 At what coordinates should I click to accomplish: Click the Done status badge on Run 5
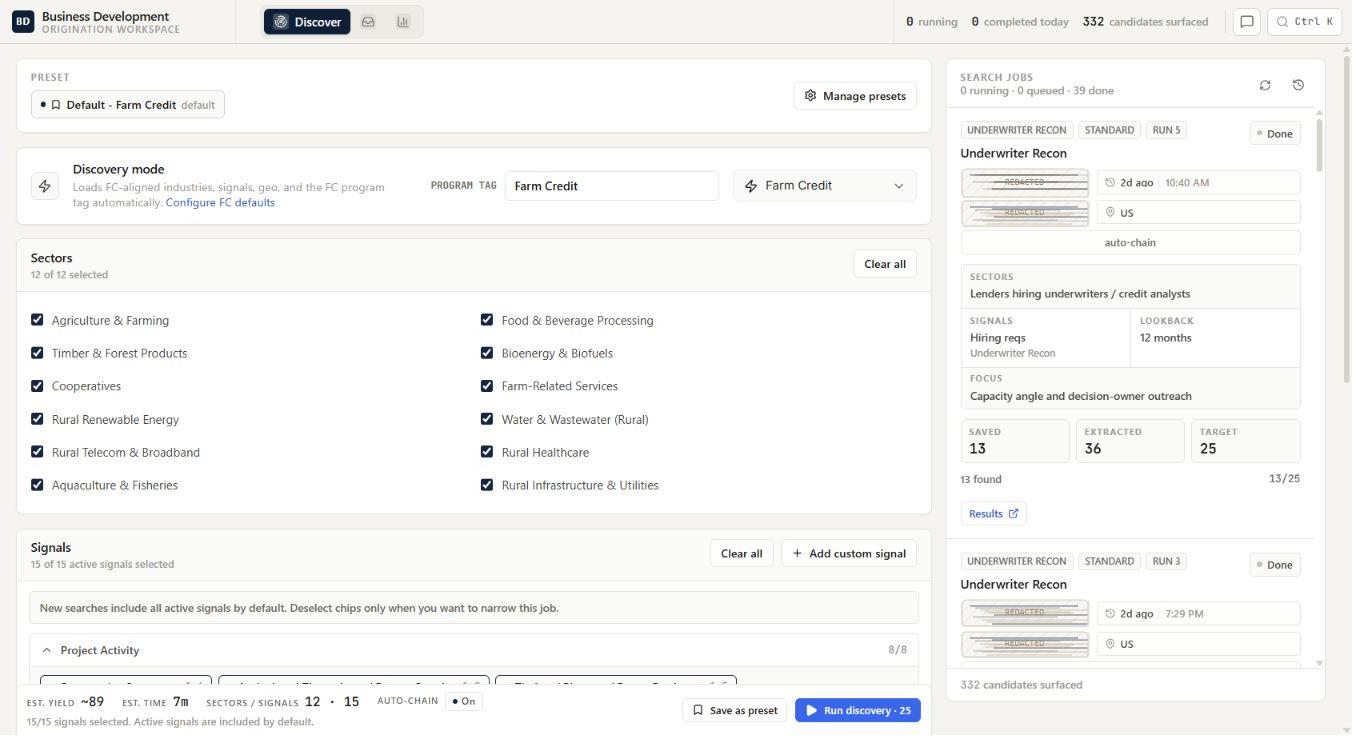[x=1275, y=134]
